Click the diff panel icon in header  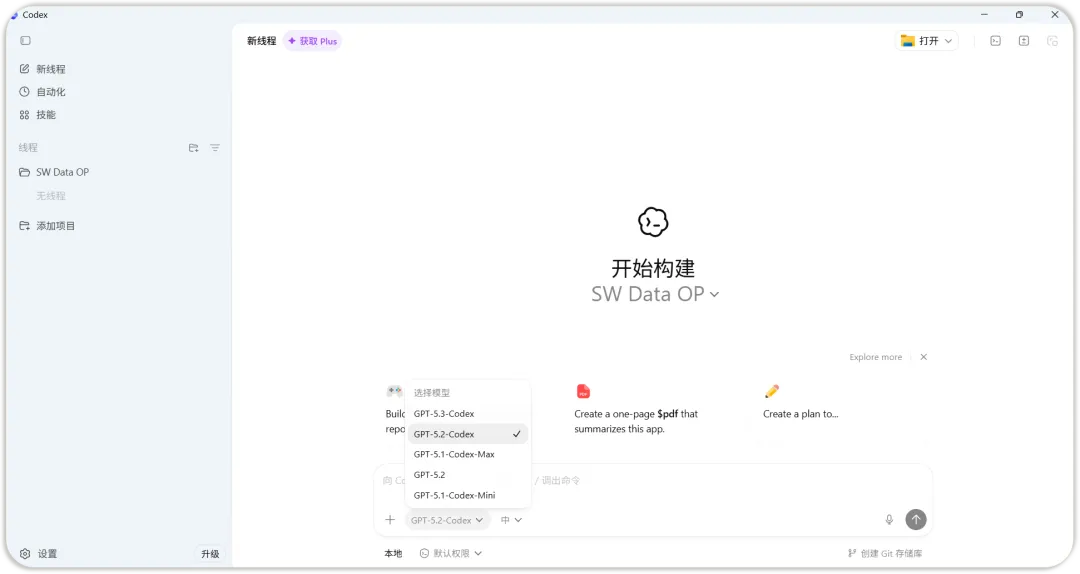pos(1024,41)
